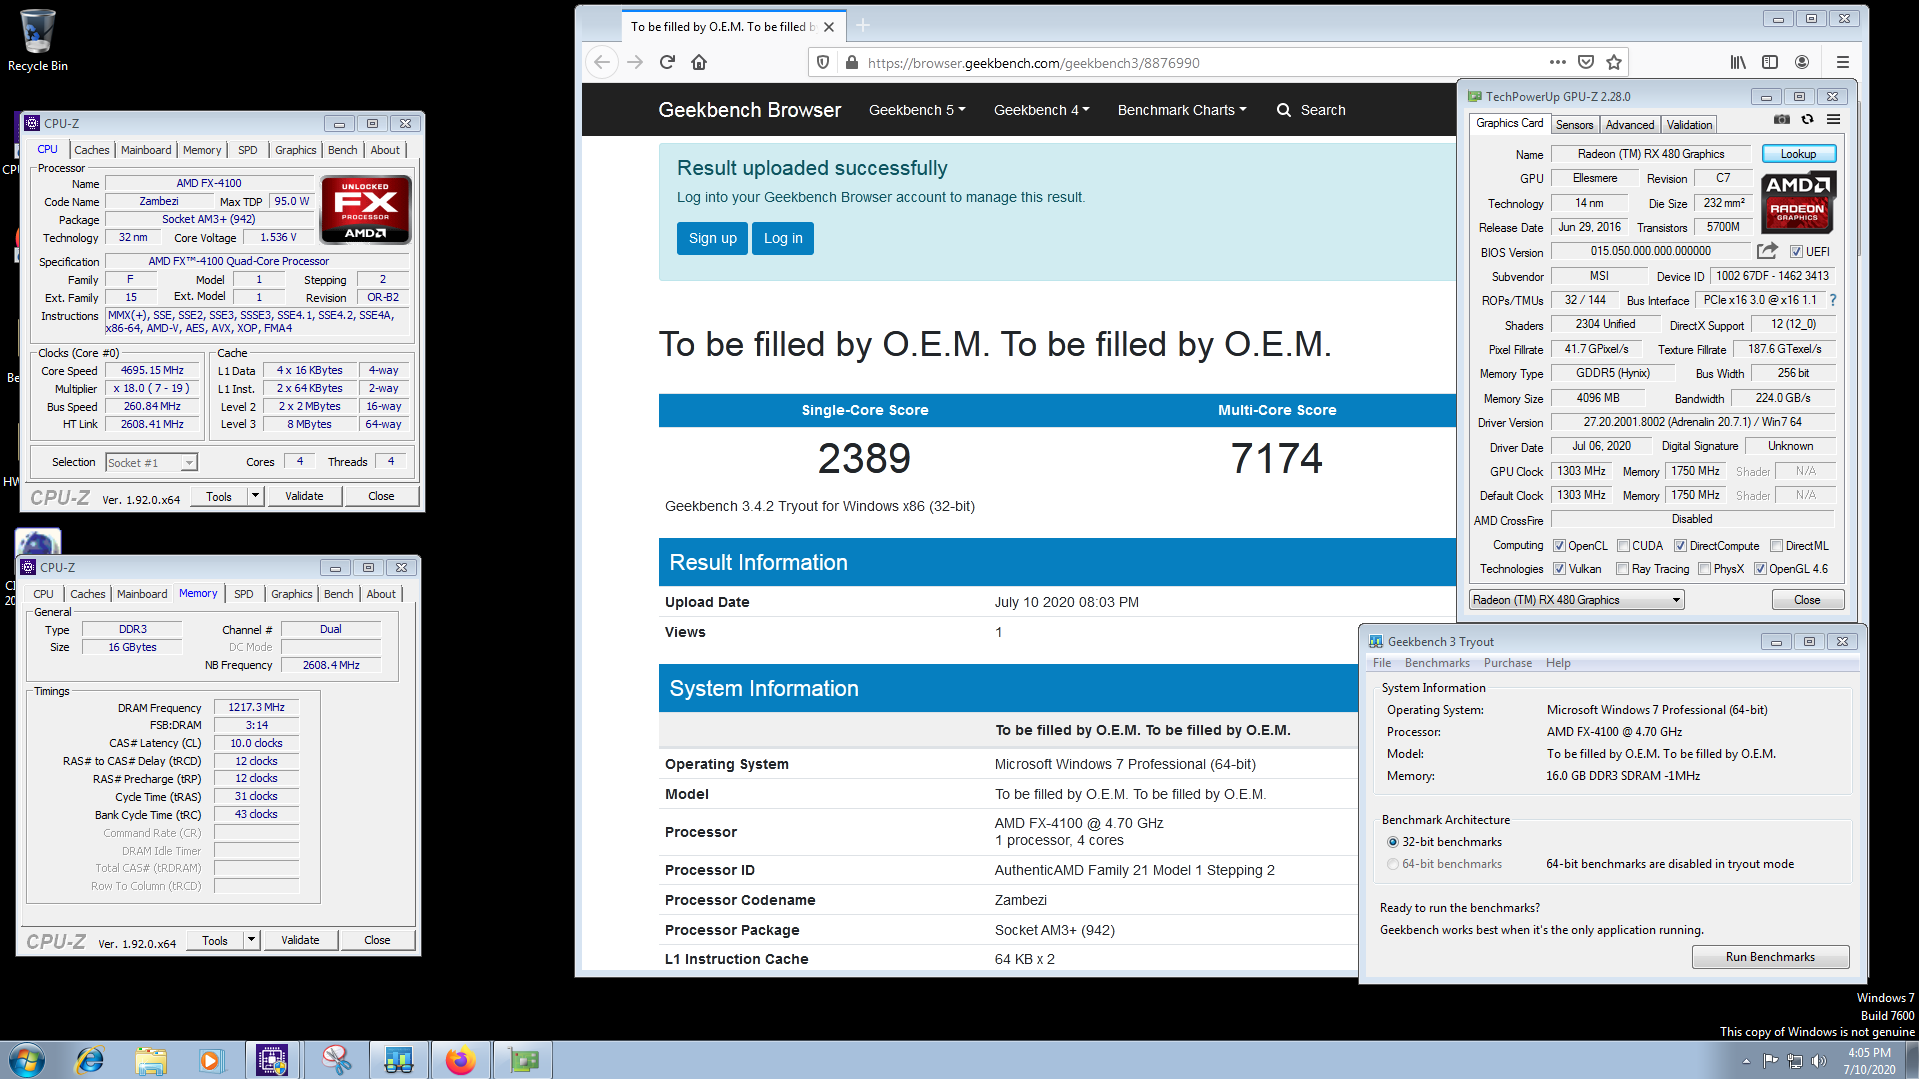1919x1079 pixels.
Task: Click Lookup button in GPU-Z
Action: (x=1798, y=154)
